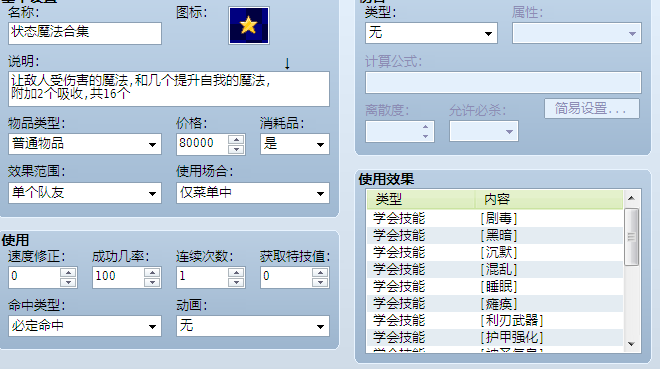
Task: Select the [护甲强化] effect row
Action: (495, 337)
